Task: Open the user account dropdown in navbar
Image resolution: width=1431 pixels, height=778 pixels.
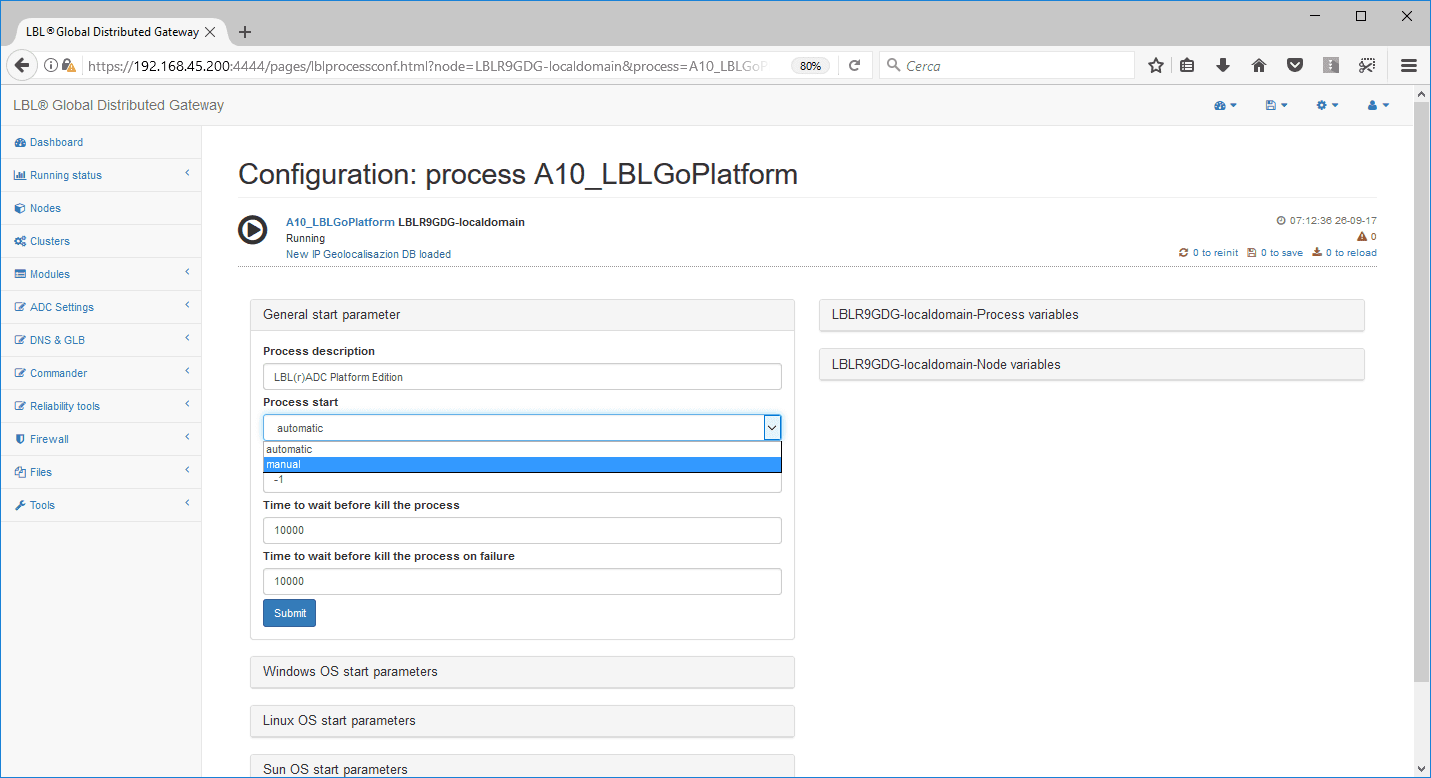Action: pyautogui.click(x=1378, y=105)
